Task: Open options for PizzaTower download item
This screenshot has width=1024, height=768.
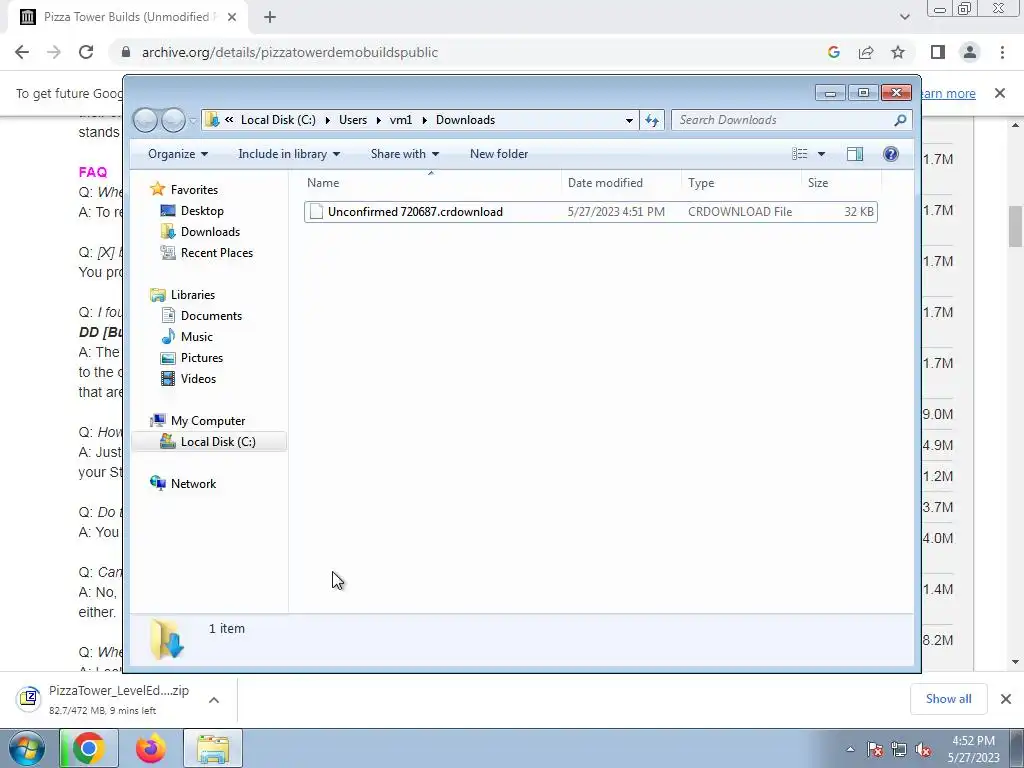Action: tap(214, 700)
